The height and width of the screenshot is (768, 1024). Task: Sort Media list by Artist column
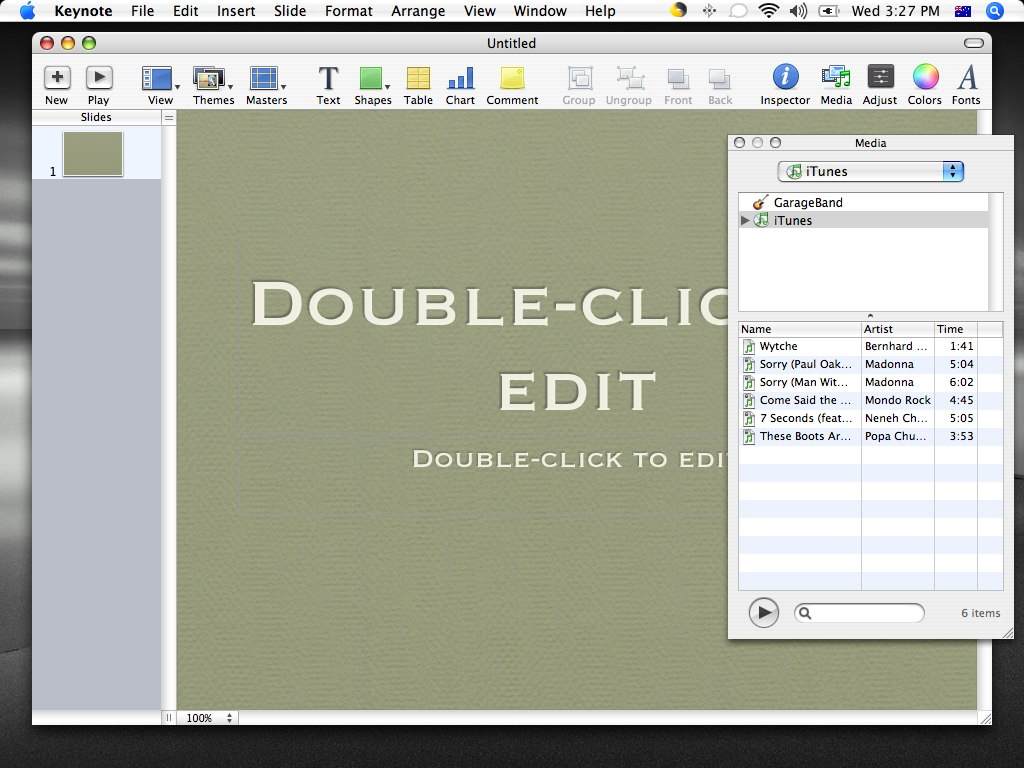click(x=898, y=329)
